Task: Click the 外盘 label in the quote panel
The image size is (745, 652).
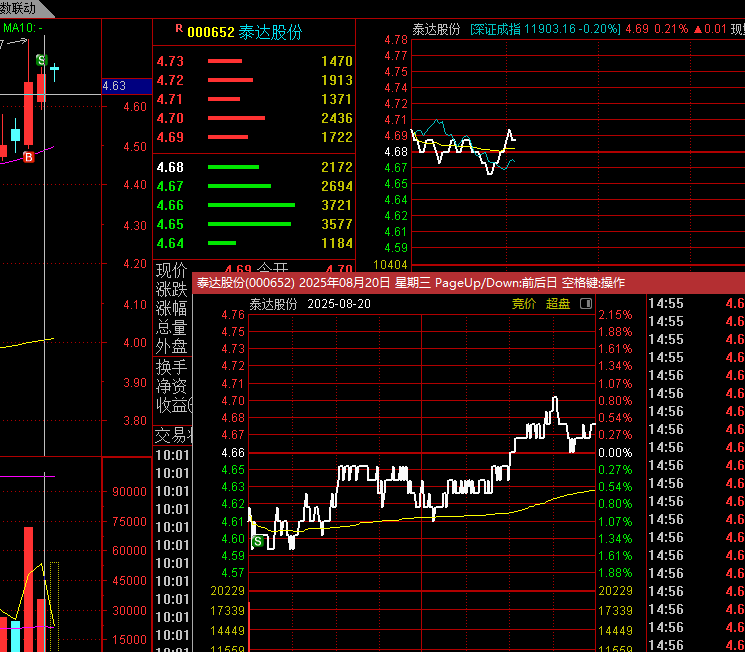Action: pos(172,346)
